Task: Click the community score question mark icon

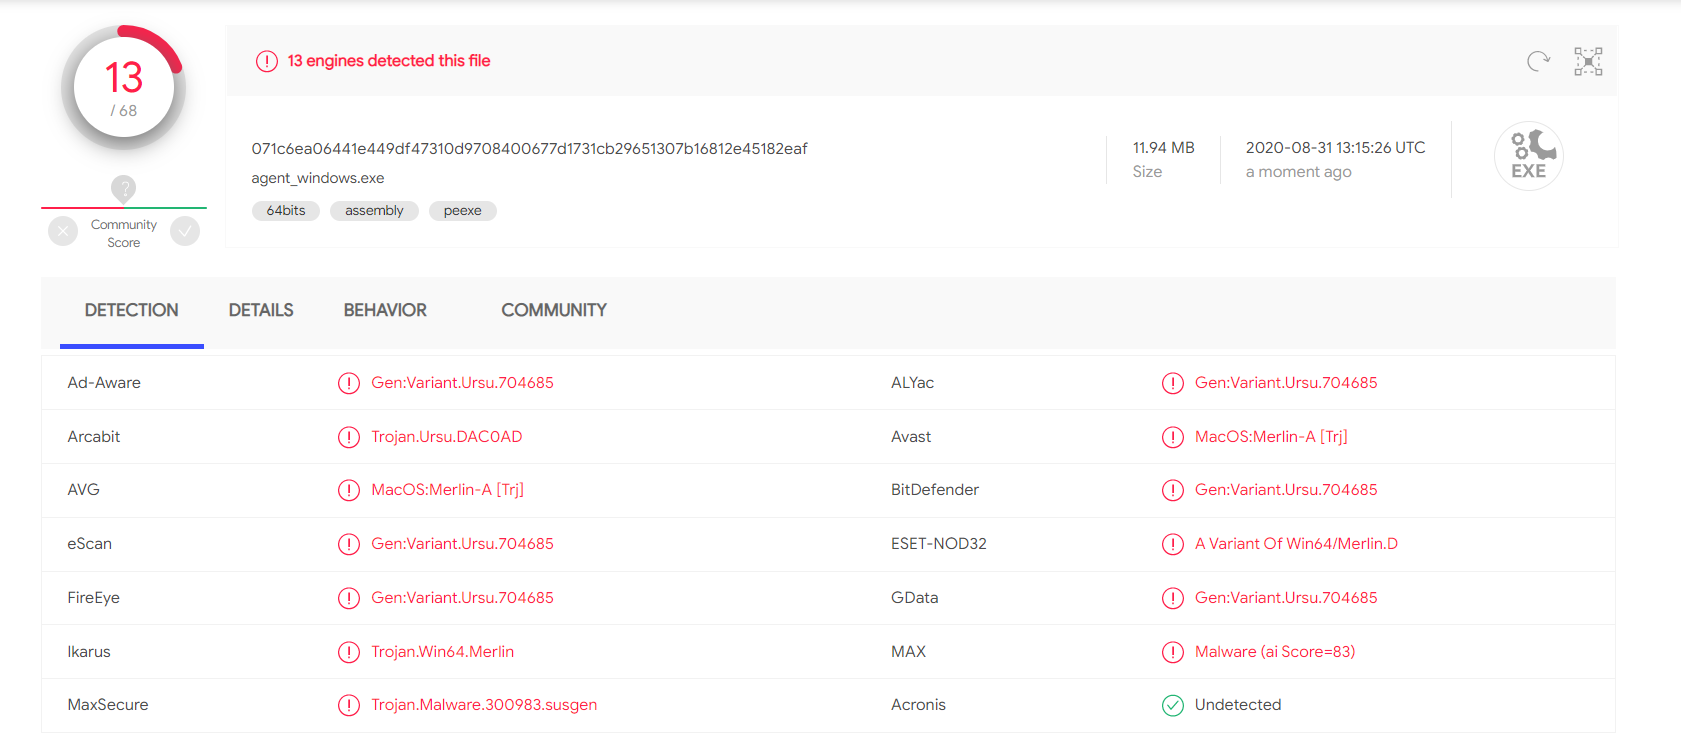Action: click(123, 188)
